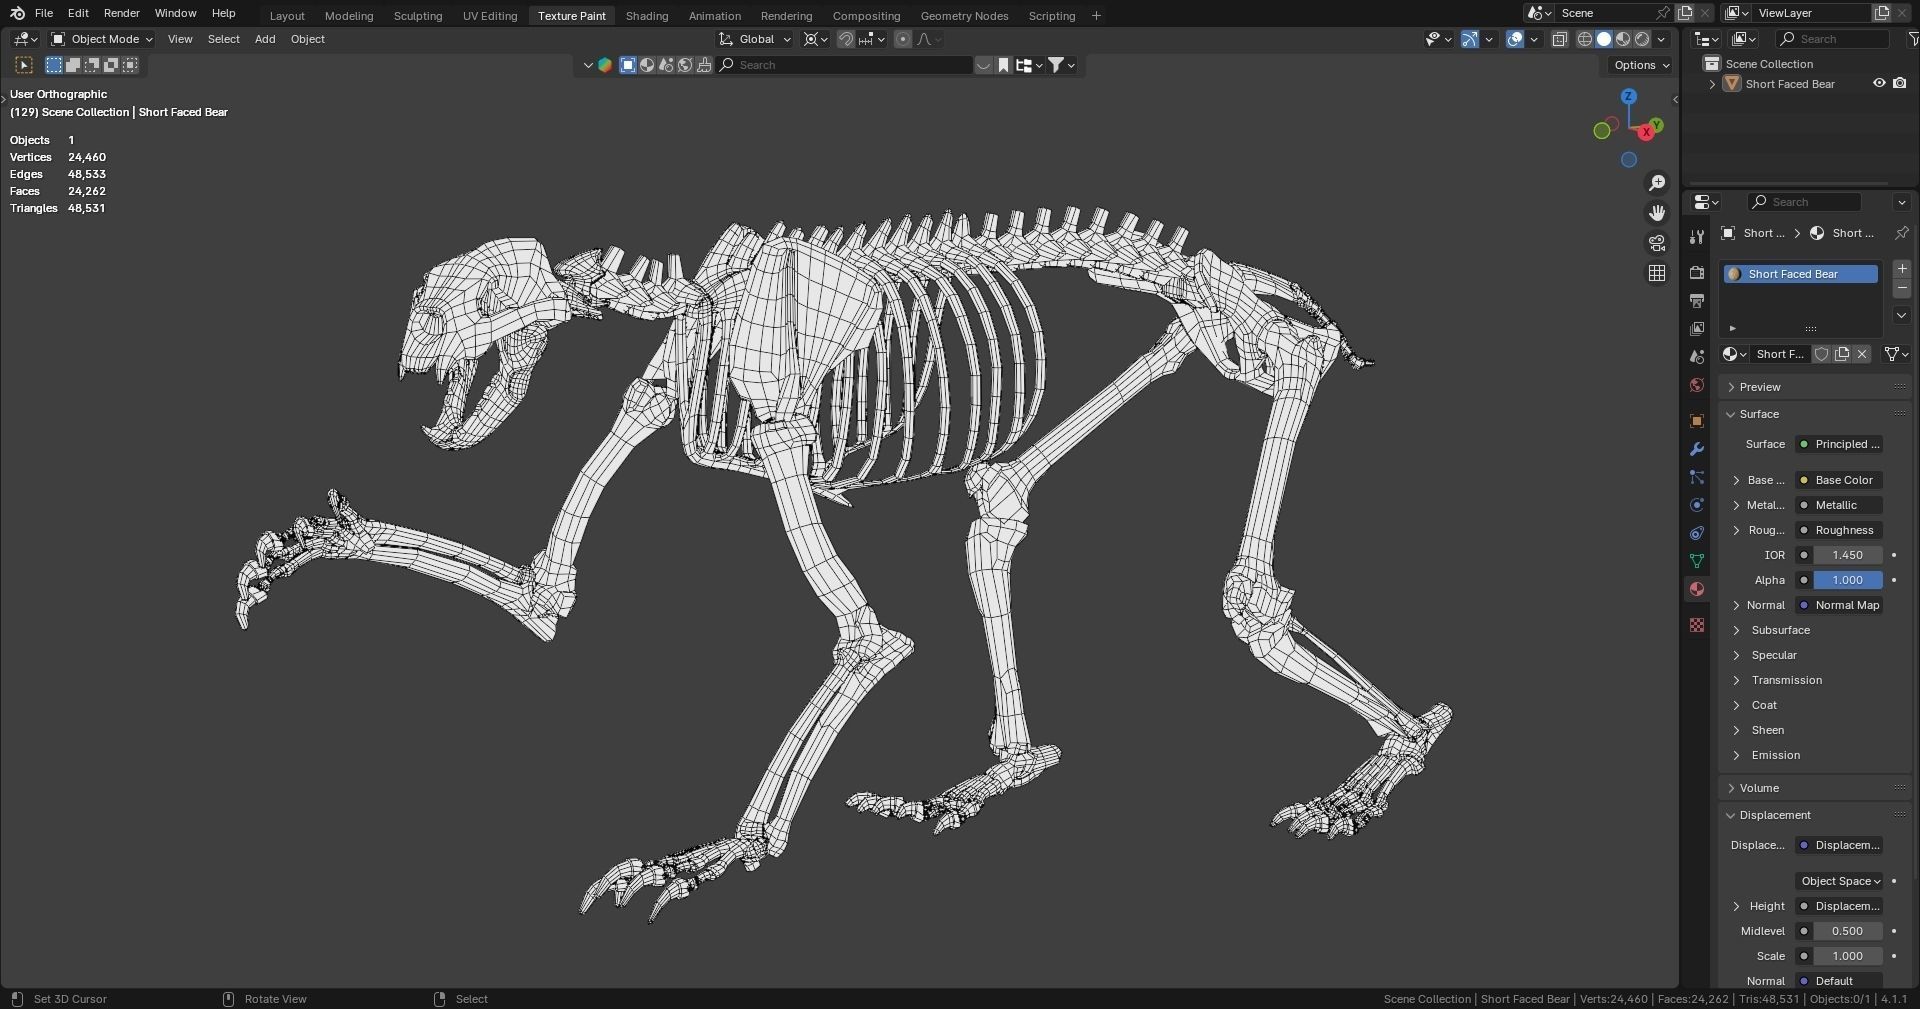Switch to Geometry Nodes workspace tab

(964, 16)
